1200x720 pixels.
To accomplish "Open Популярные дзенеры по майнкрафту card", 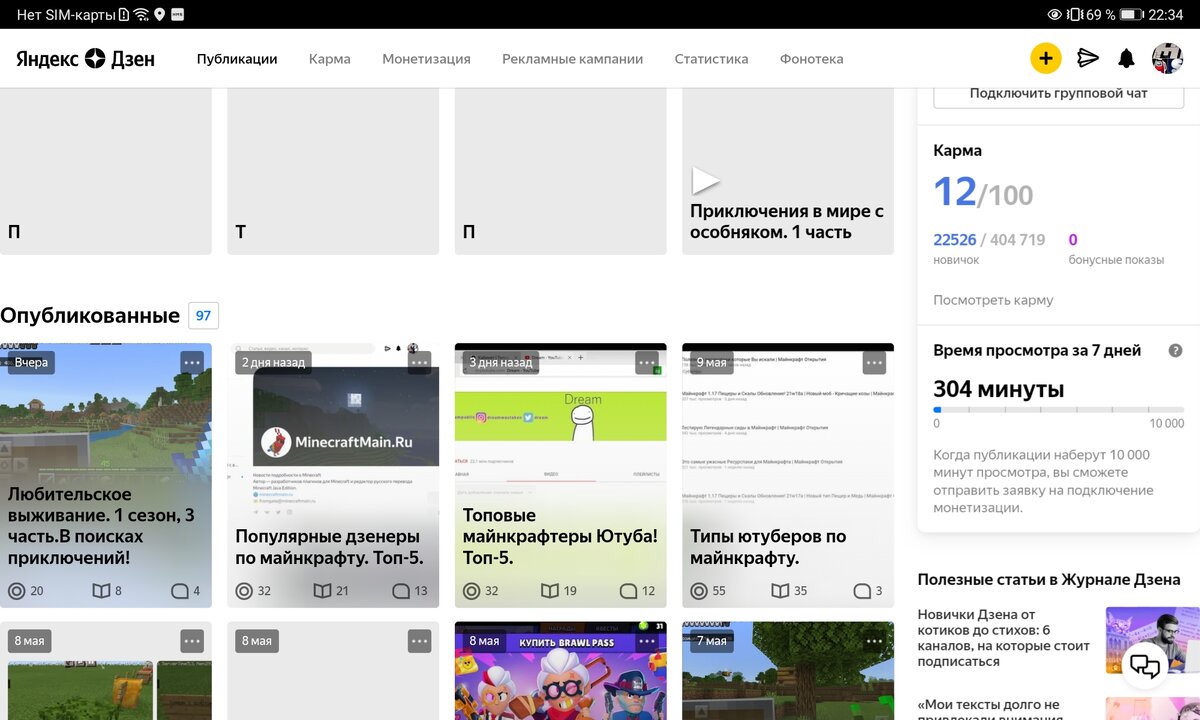I will click(x=333, y=475).
